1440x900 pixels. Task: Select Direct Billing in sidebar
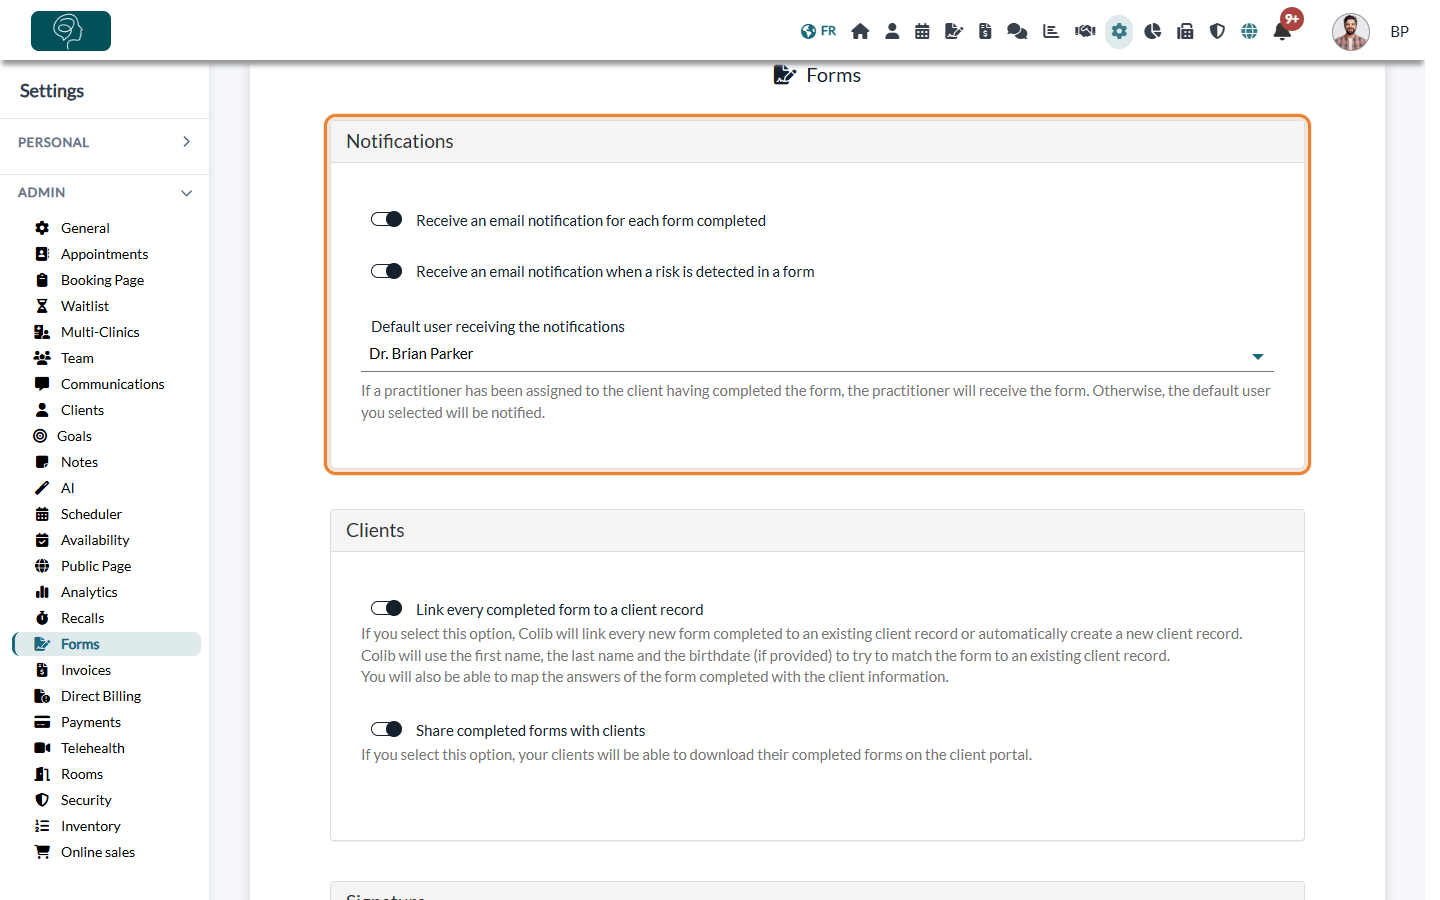point(101,696)
